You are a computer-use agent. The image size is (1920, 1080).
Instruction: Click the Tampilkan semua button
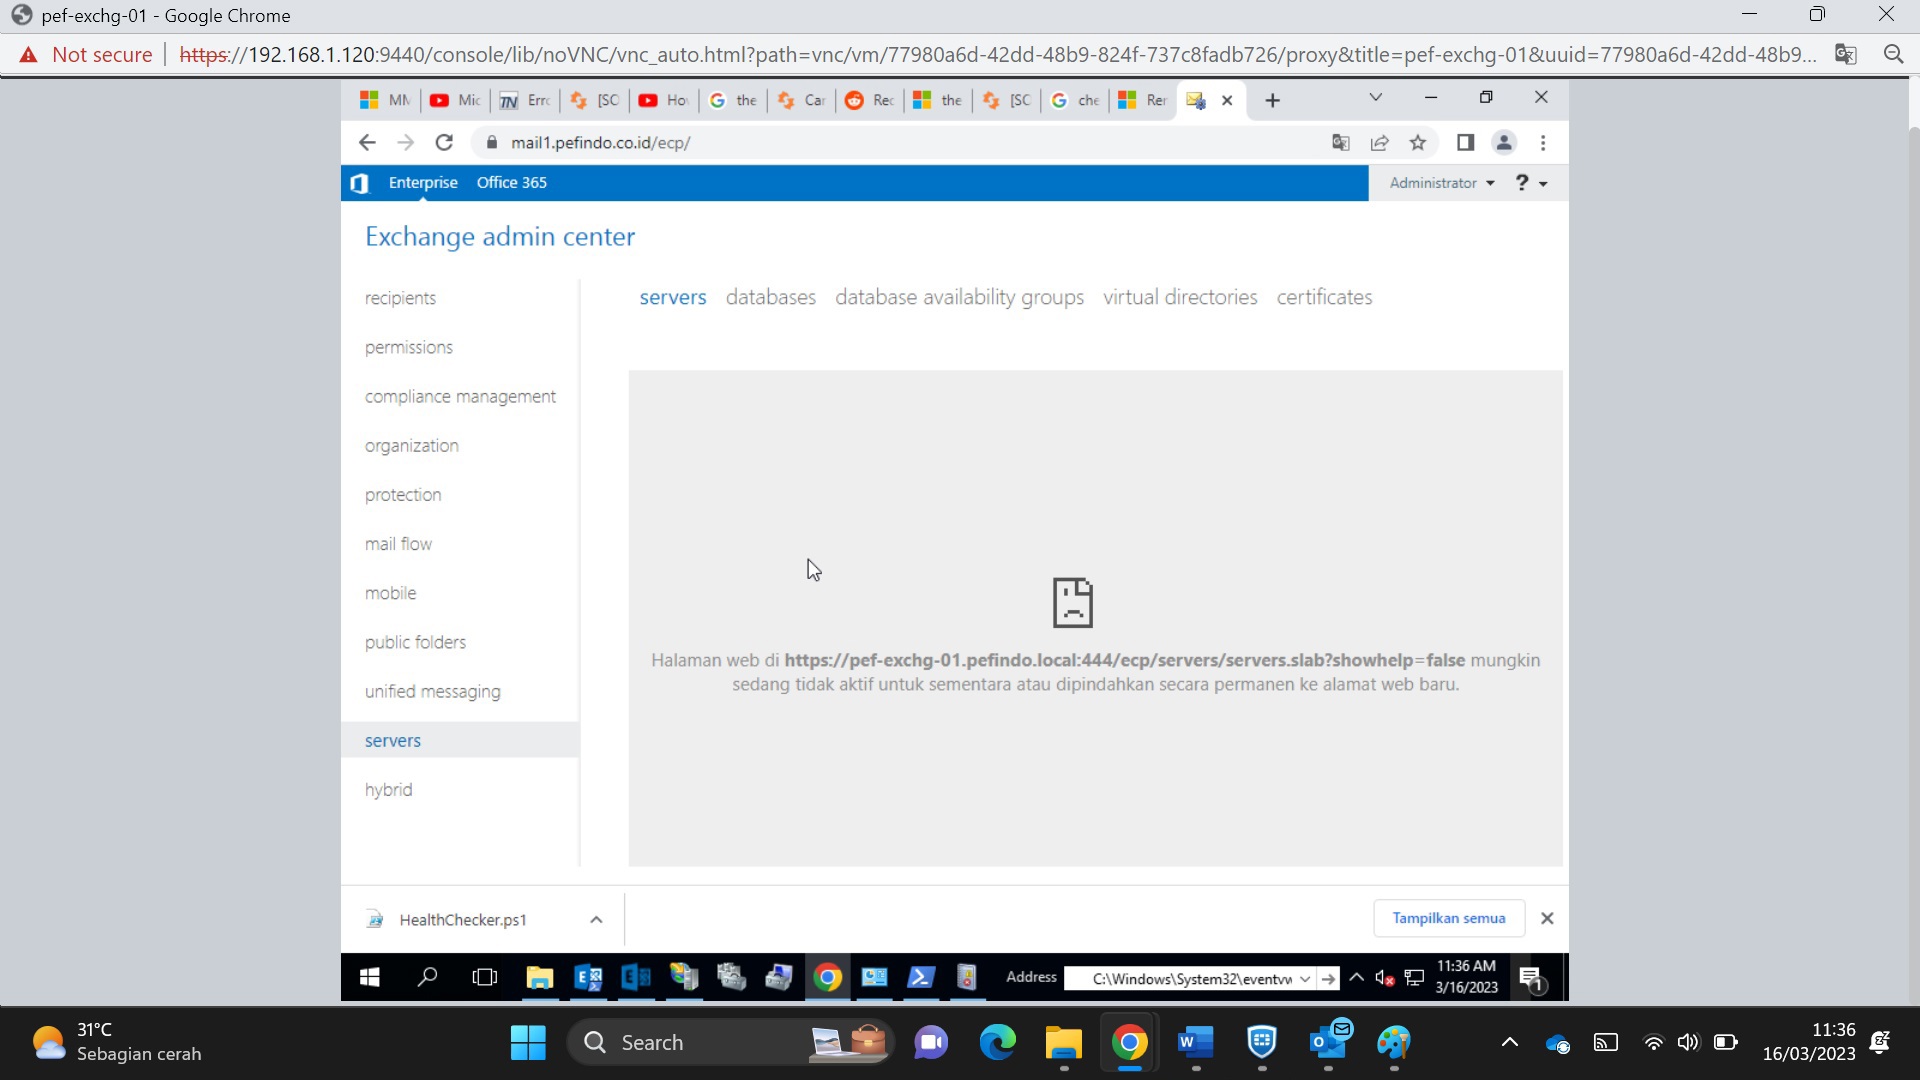click(x=1449, y=918)
